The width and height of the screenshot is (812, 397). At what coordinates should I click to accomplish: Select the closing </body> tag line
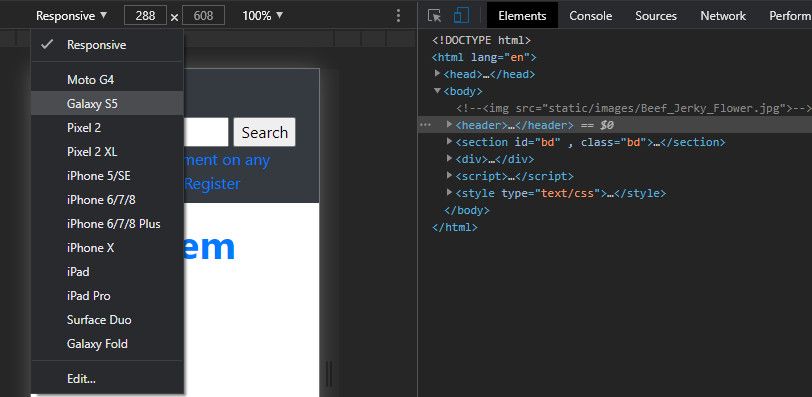(467, 210)
